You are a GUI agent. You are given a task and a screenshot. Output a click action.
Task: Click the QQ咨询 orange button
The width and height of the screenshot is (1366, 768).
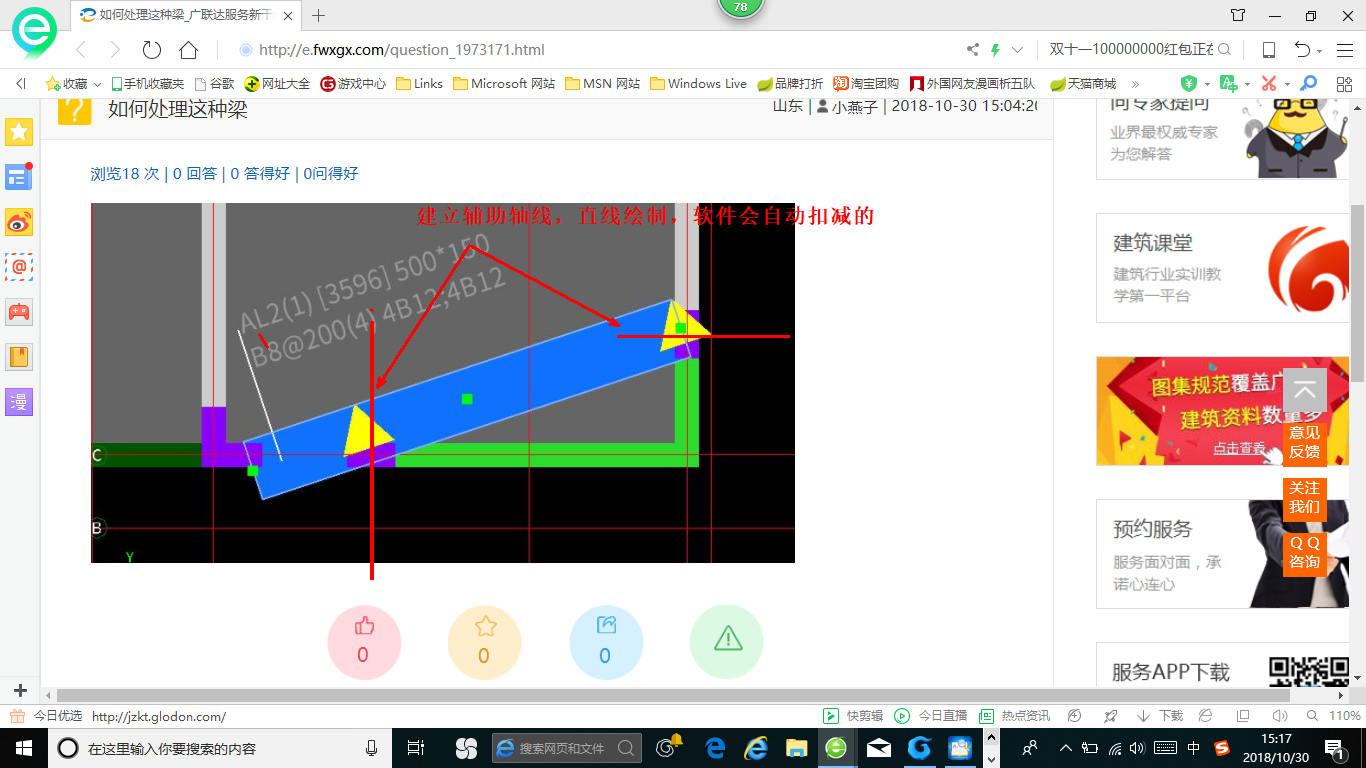point(1304,552)
